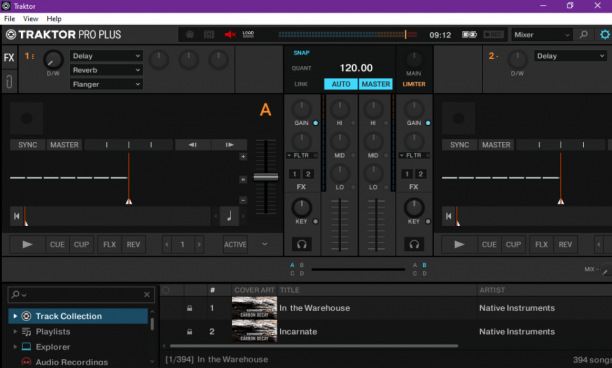Expand Deck A advanced panel chevron
The width and height of the screenshot is (612, 368).
click(265, 244)
